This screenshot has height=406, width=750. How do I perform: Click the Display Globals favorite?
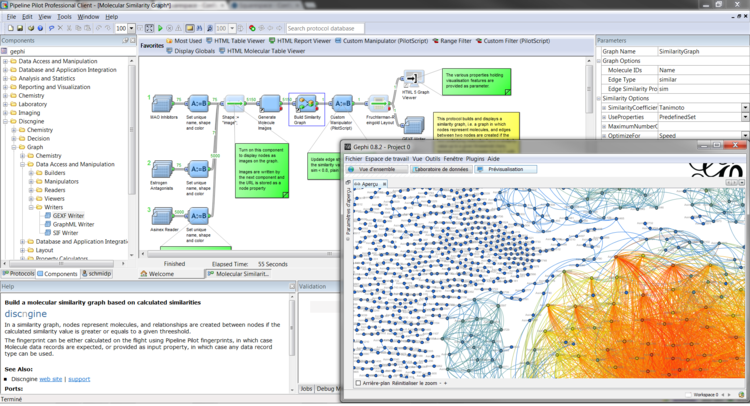point(194,50)
